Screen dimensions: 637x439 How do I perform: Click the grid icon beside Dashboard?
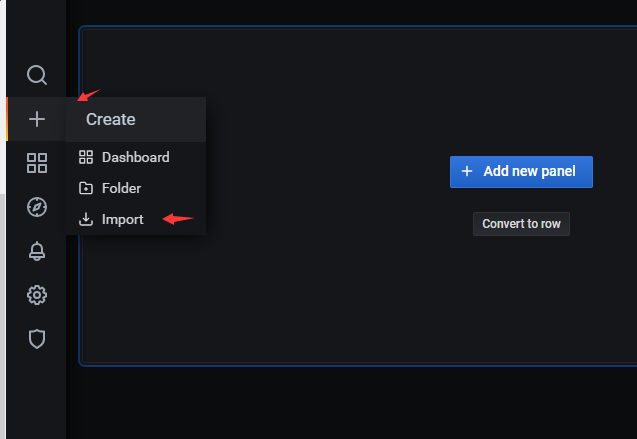coord(86,157)
